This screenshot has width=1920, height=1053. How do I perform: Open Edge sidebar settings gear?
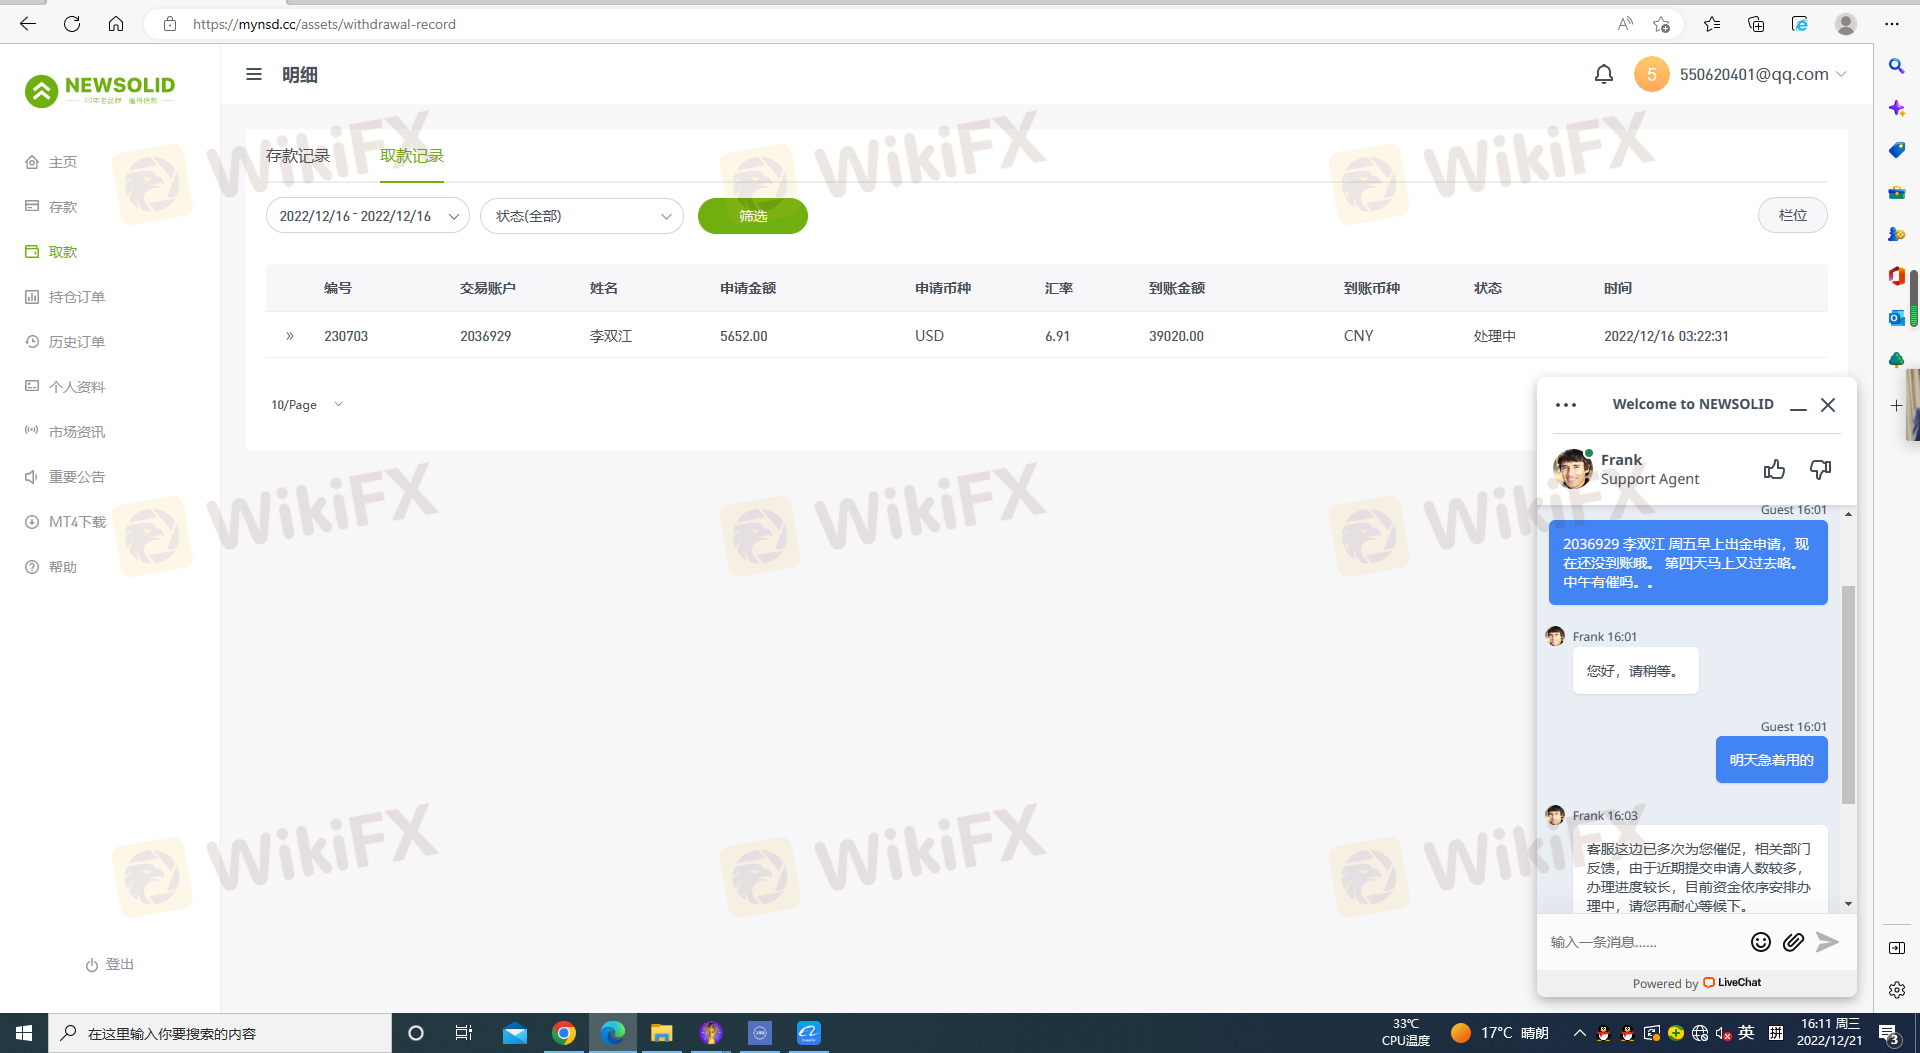pyautogui.click(x=1896, y=990)
